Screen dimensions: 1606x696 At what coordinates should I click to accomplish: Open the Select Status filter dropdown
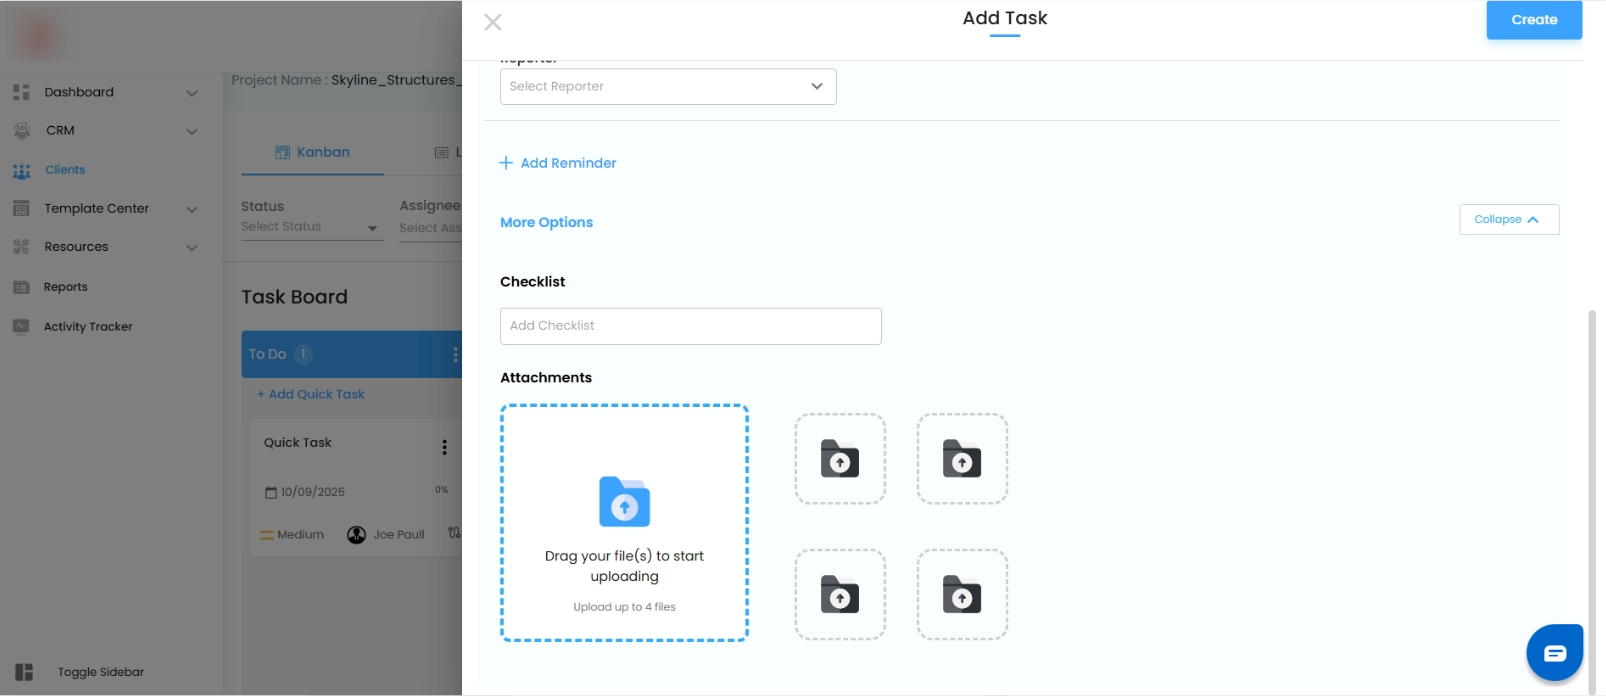coord(311,227)
